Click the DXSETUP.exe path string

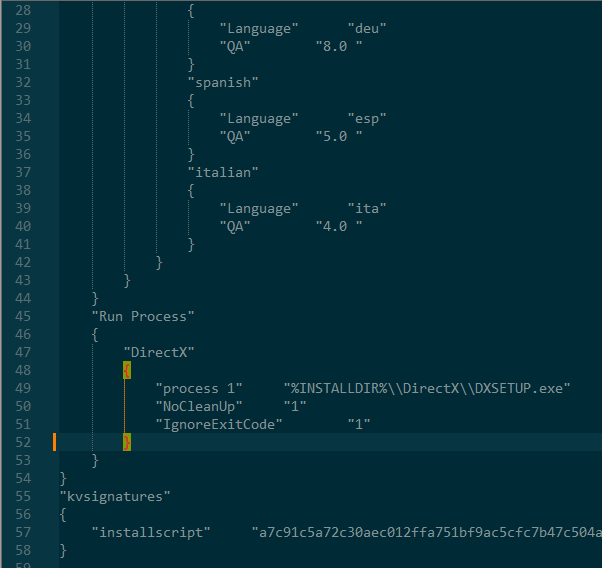coord(427,388)
